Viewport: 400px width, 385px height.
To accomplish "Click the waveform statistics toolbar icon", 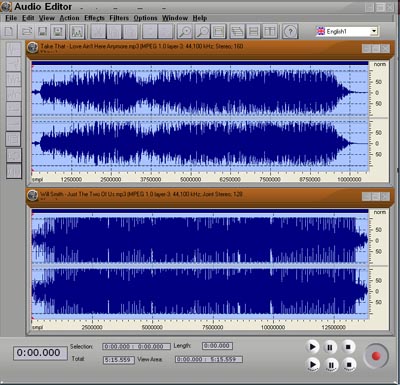I will coord(77,32).
